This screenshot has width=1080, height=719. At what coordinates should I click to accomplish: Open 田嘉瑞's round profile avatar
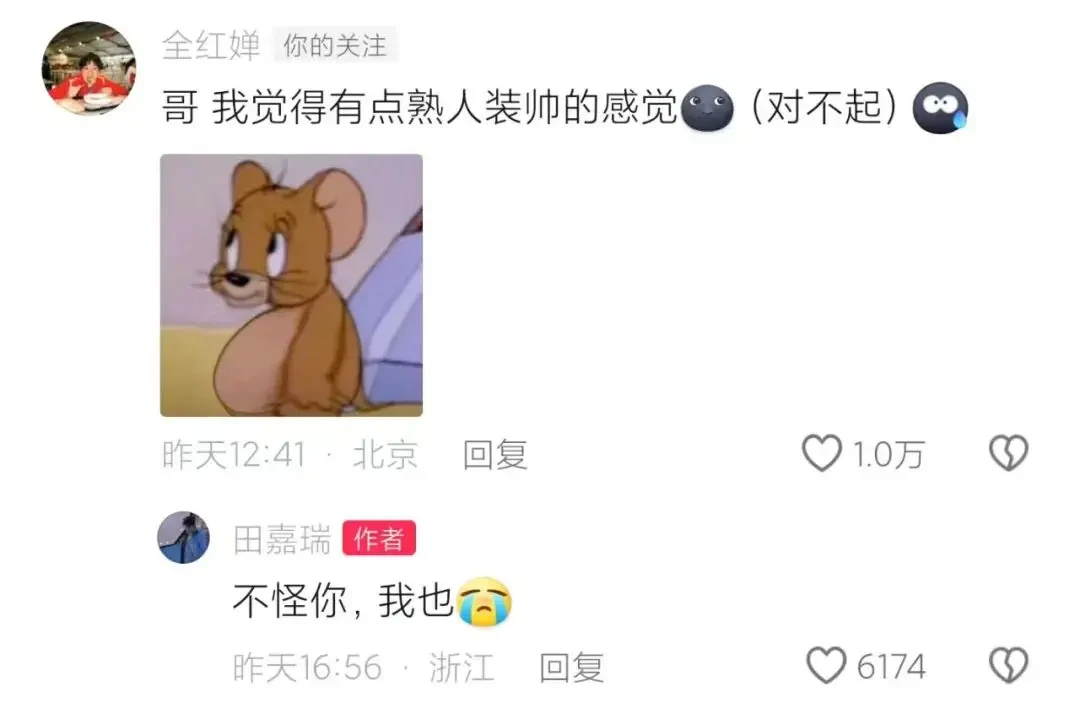183,537
